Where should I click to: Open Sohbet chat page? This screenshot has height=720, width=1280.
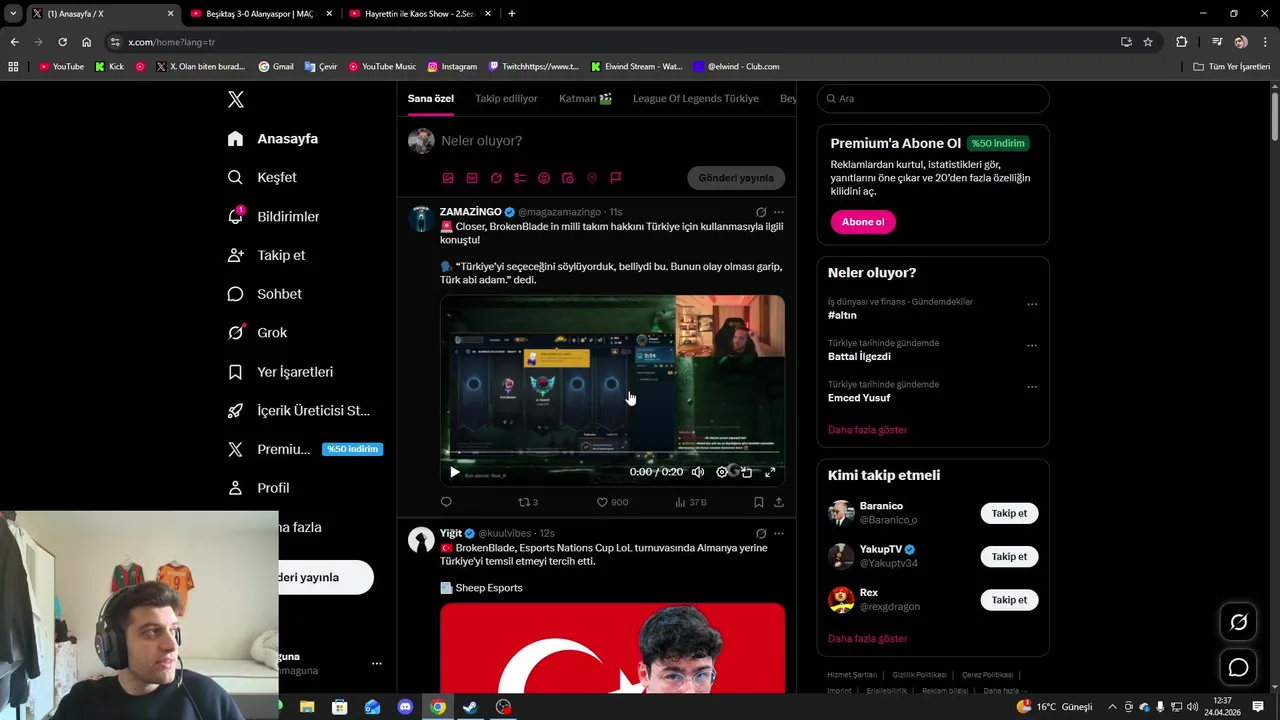click(x=264, y=294)
